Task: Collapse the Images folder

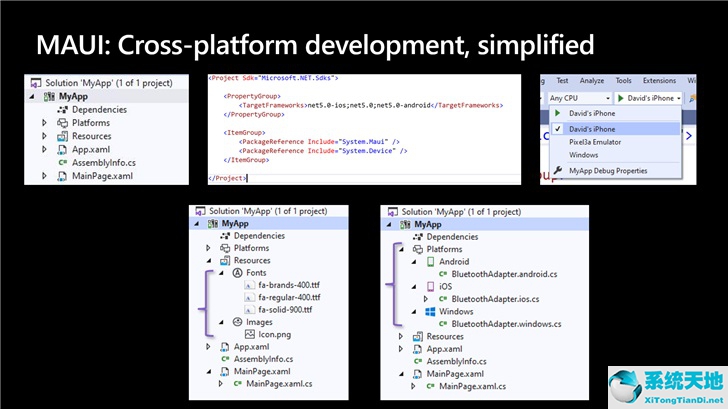Action: [221, 322]
